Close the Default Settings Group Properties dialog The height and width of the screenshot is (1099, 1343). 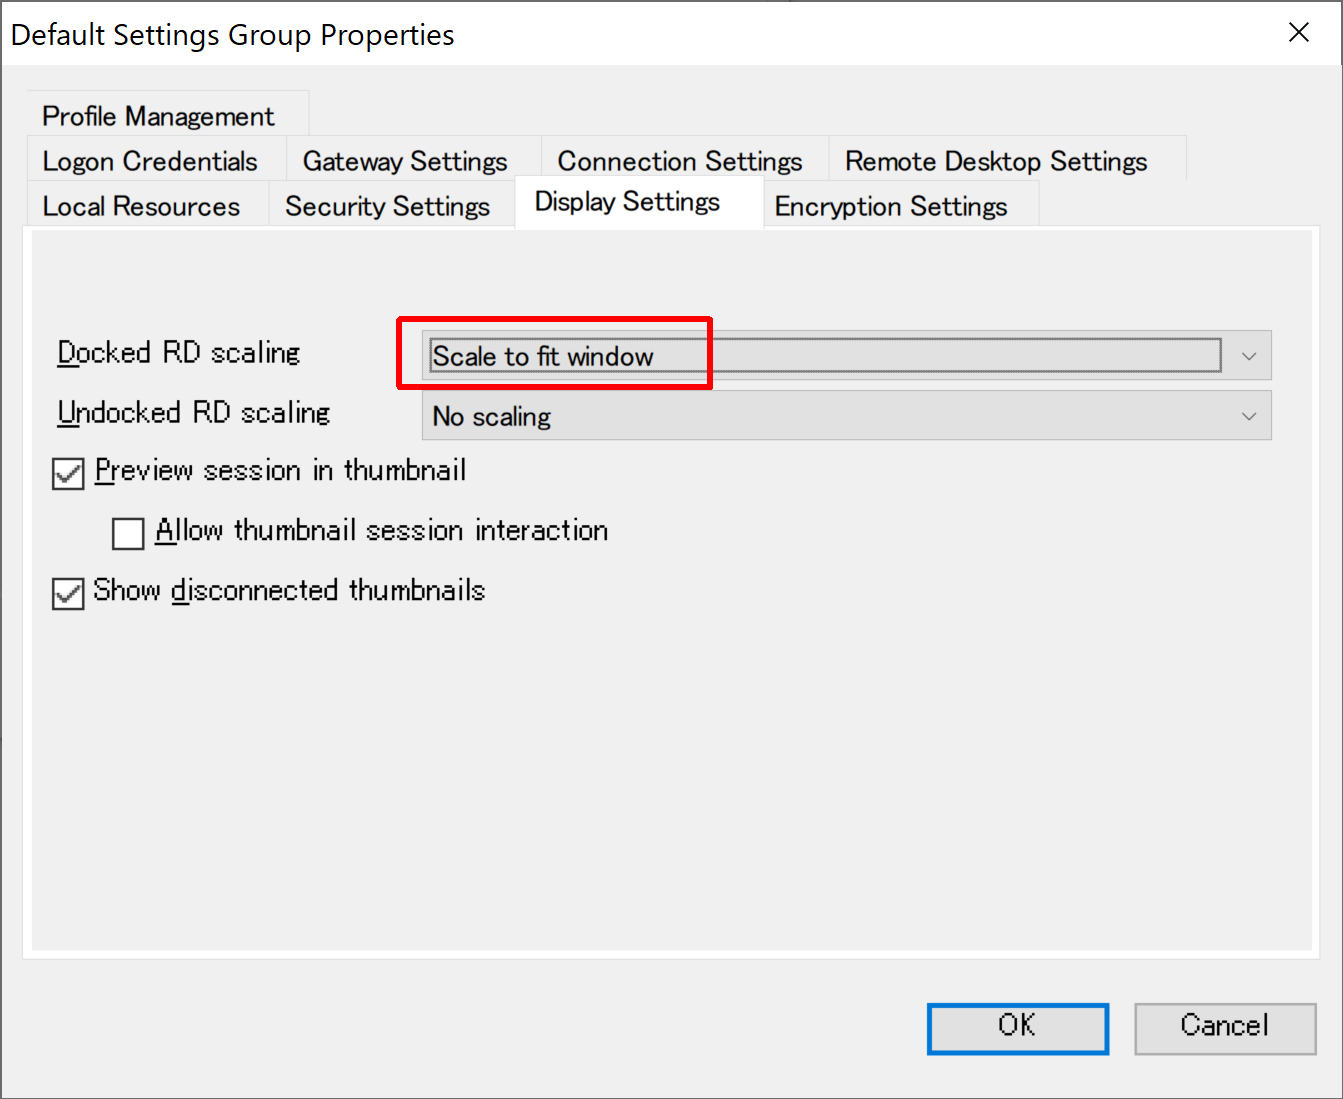[1299, 33]
